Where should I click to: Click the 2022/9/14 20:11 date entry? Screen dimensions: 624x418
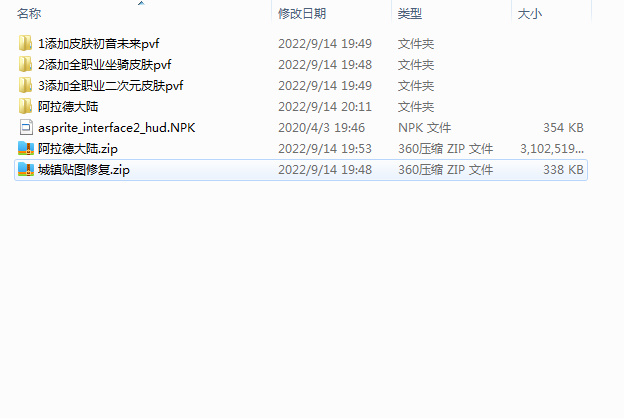point(325,107)
